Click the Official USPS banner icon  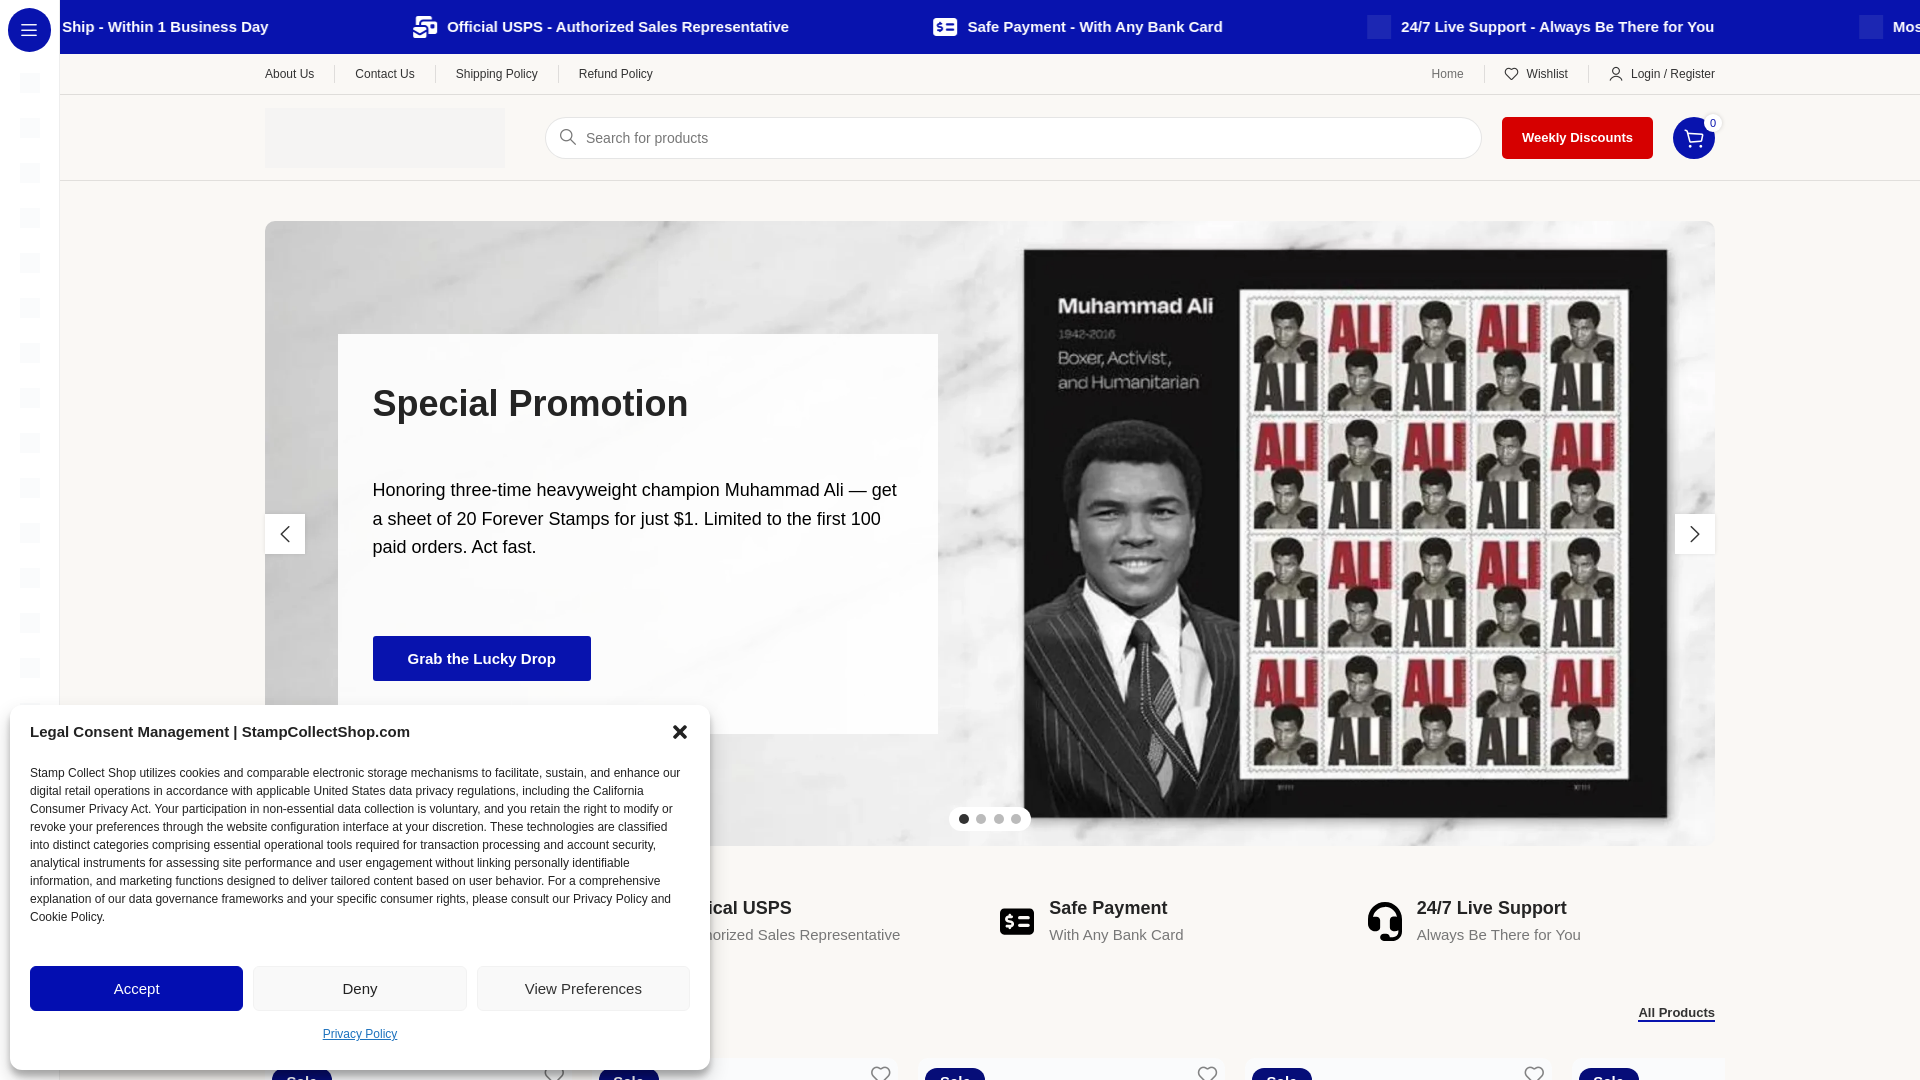click(425, 27)
